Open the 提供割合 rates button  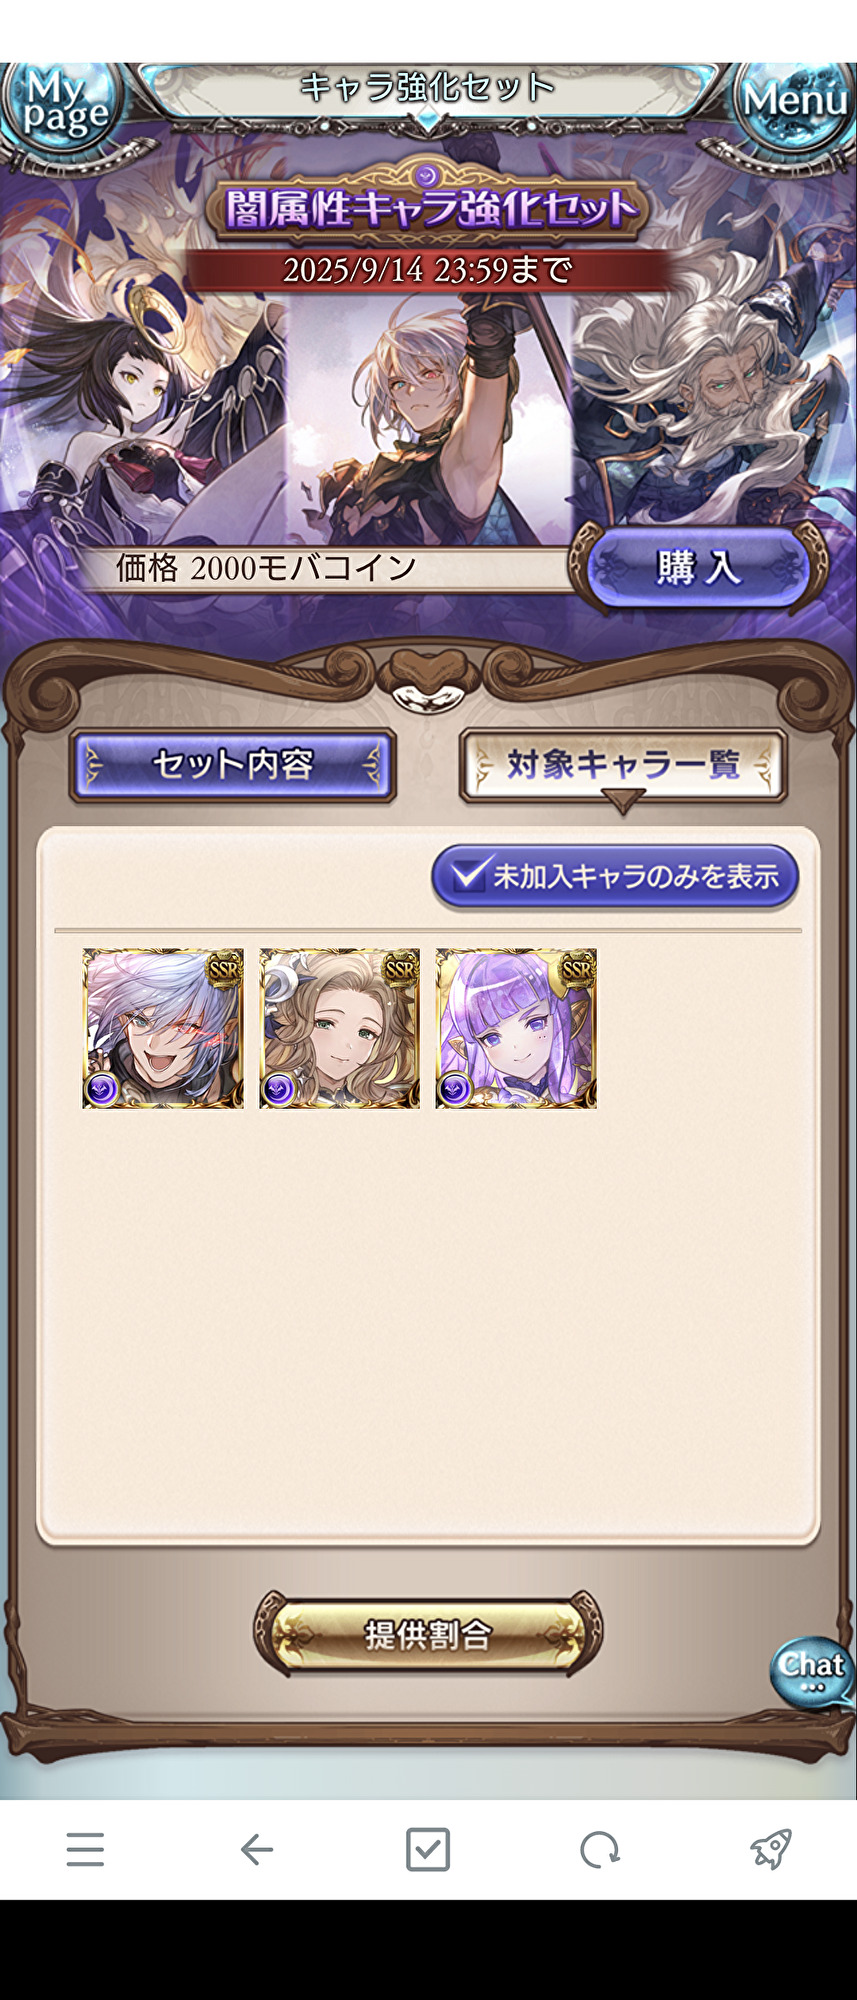tap(428, 1634)
